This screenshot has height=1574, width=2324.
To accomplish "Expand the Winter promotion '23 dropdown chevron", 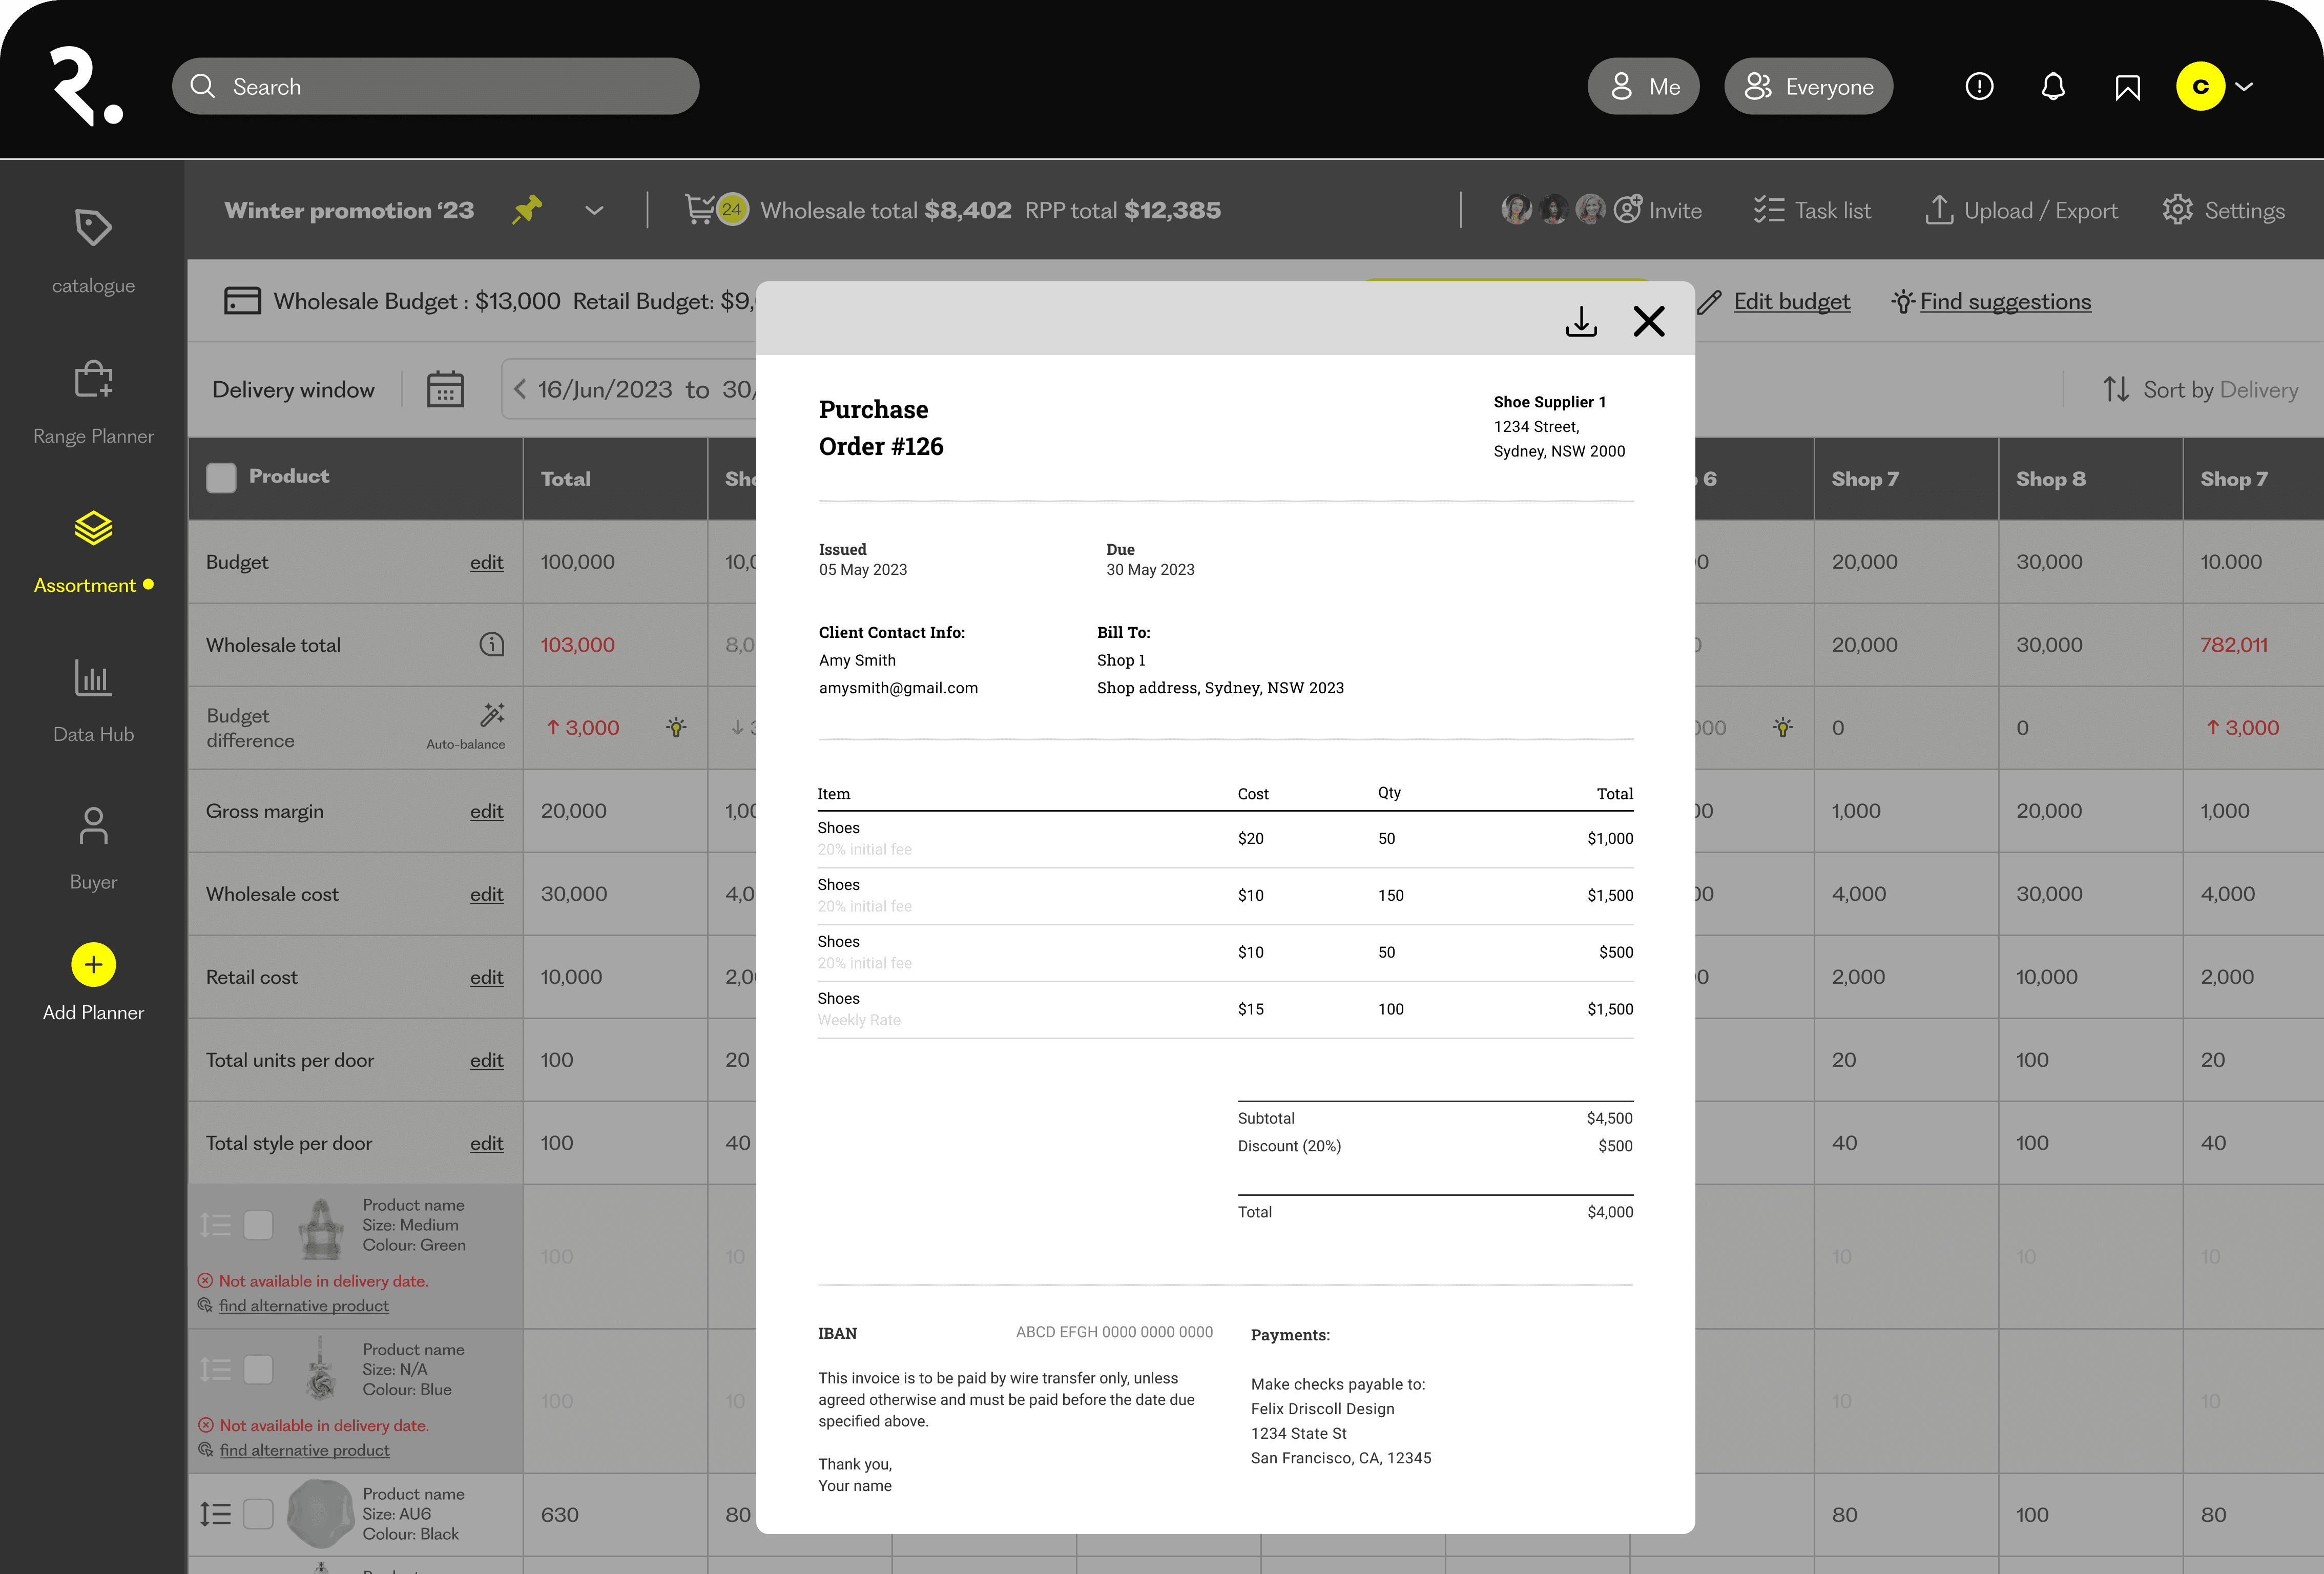I will coord(594,211).
